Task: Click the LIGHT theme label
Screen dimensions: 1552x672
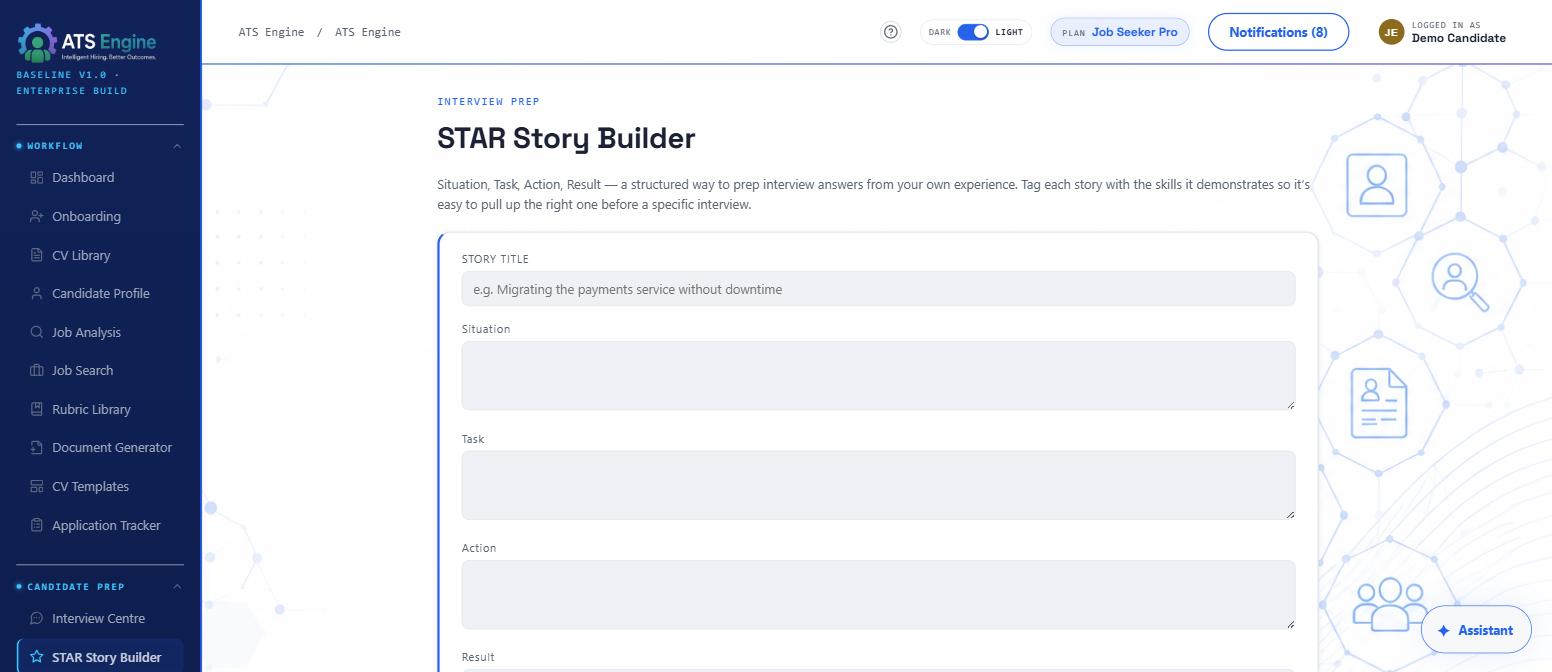Action: click(x=1009, y=32)
